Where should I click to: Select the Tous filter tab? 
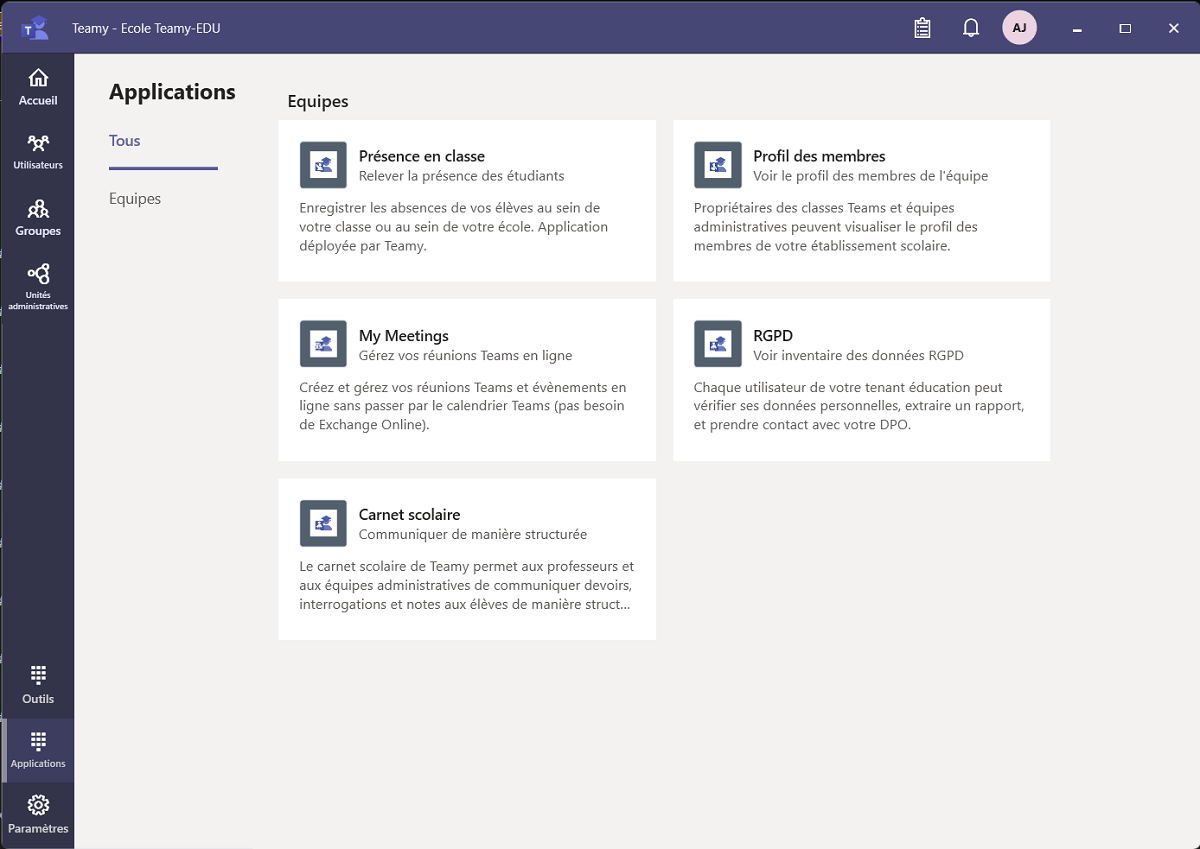[x=125, y=141]
